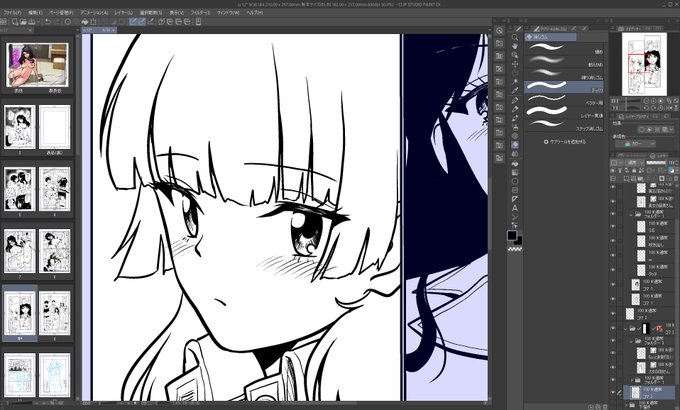Open the 通常 blending mode dropdown
Image resolution: width=680 pixels, height=410 pixels.
coord(635,163)
